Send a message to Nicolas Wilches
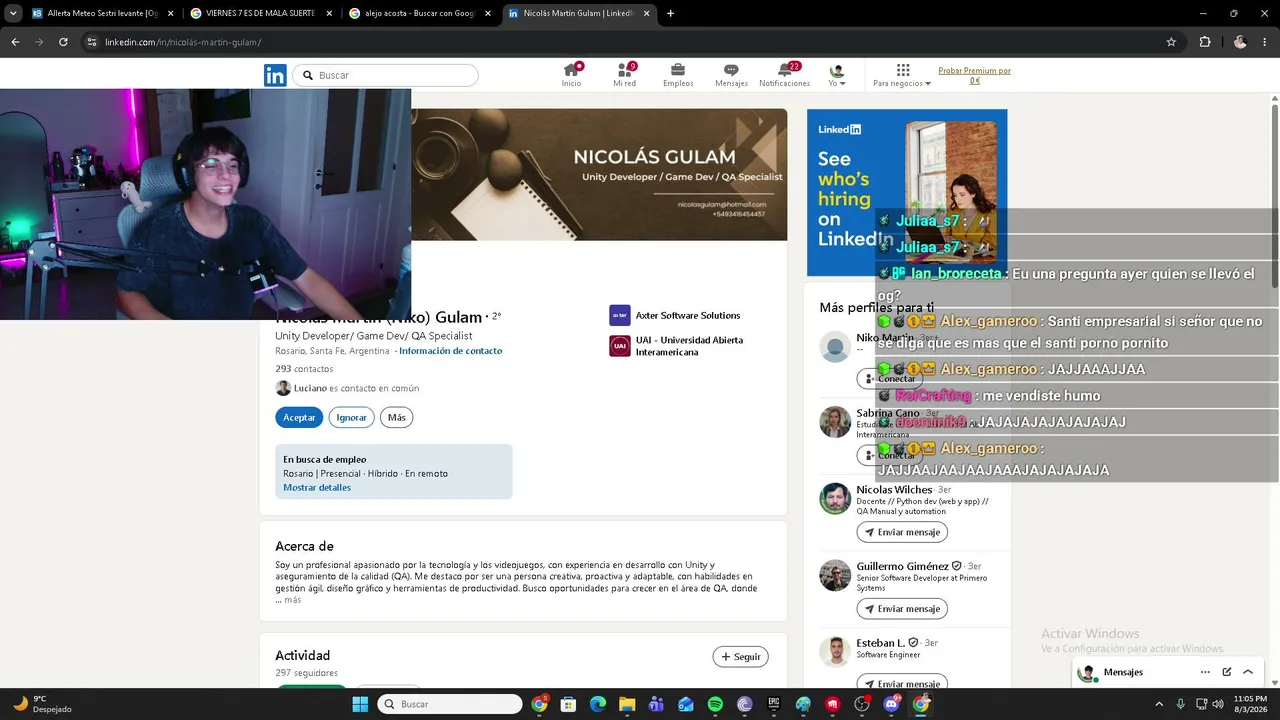This screenshot has width=1280, height=720. pyautogui.click(x=902, y=532)
